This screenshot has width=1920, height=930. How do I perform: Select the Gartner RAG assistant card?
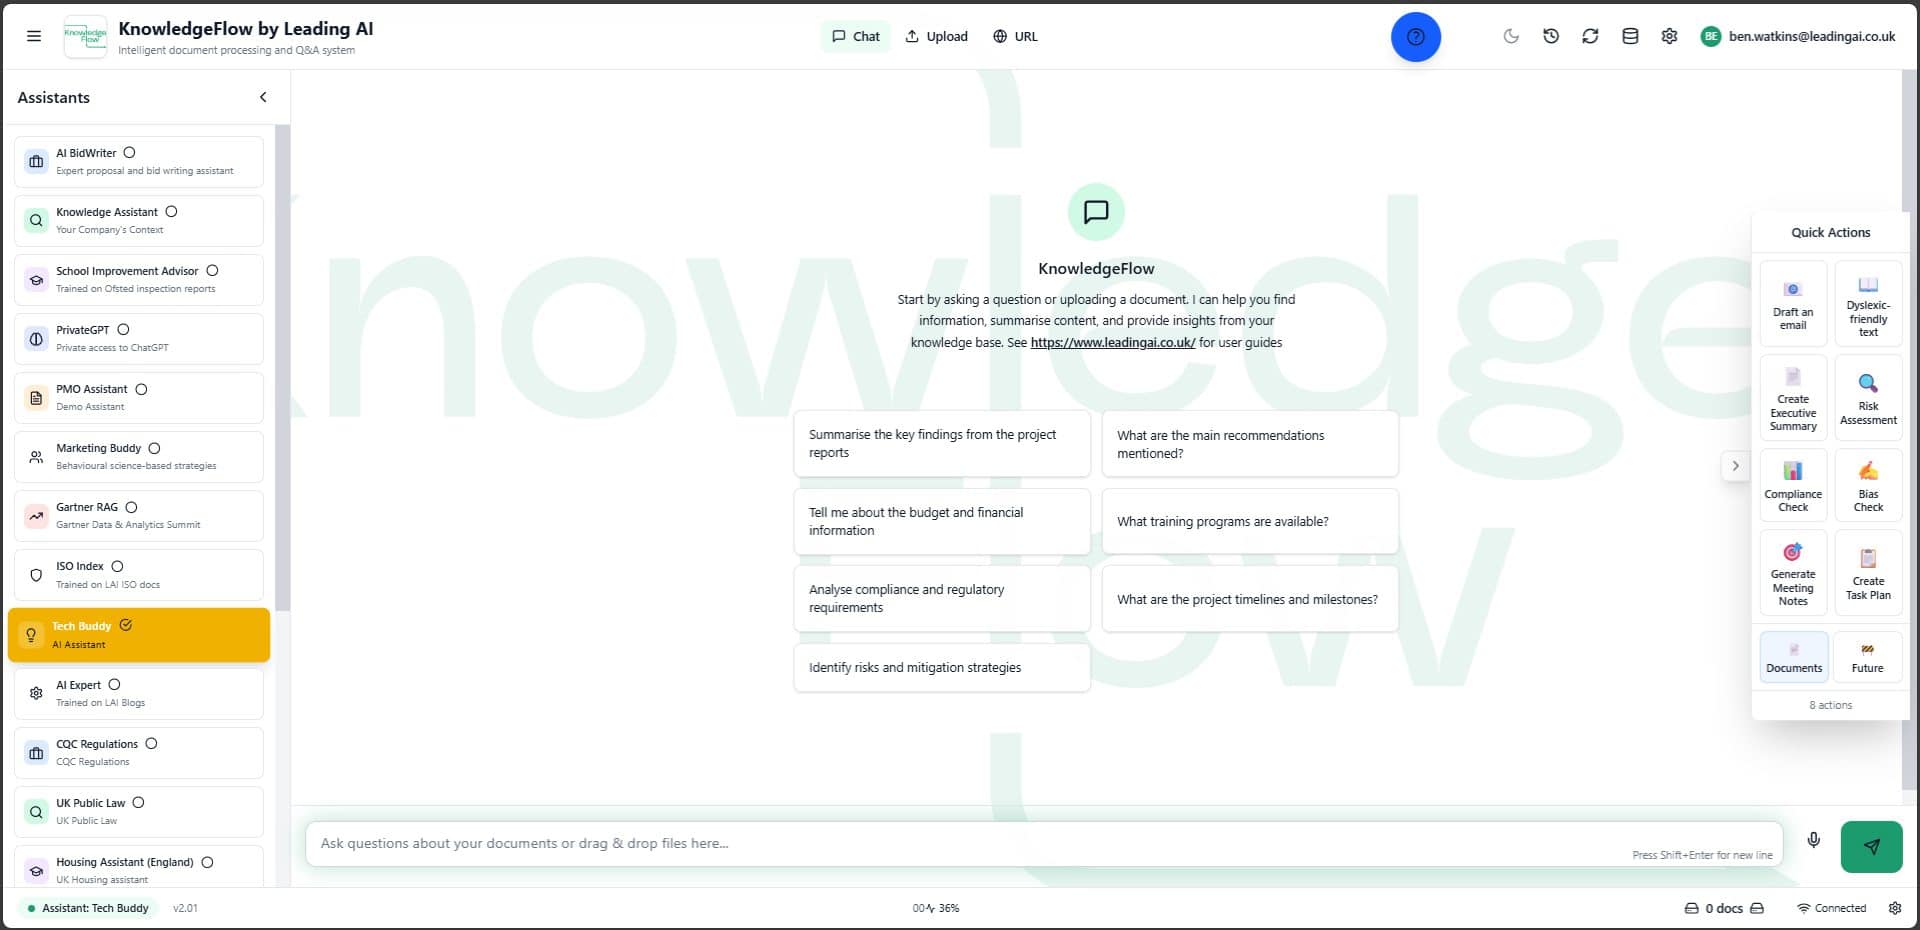coord(139,515)
